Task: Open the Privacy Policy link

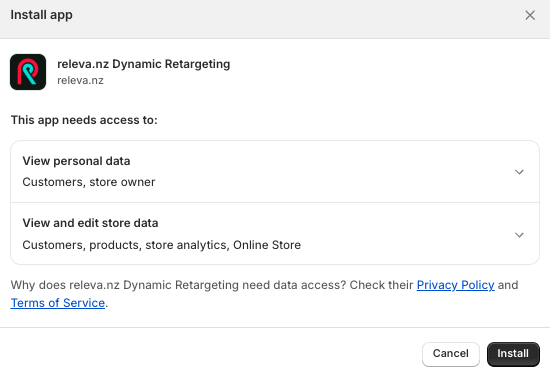Action: 455,285
